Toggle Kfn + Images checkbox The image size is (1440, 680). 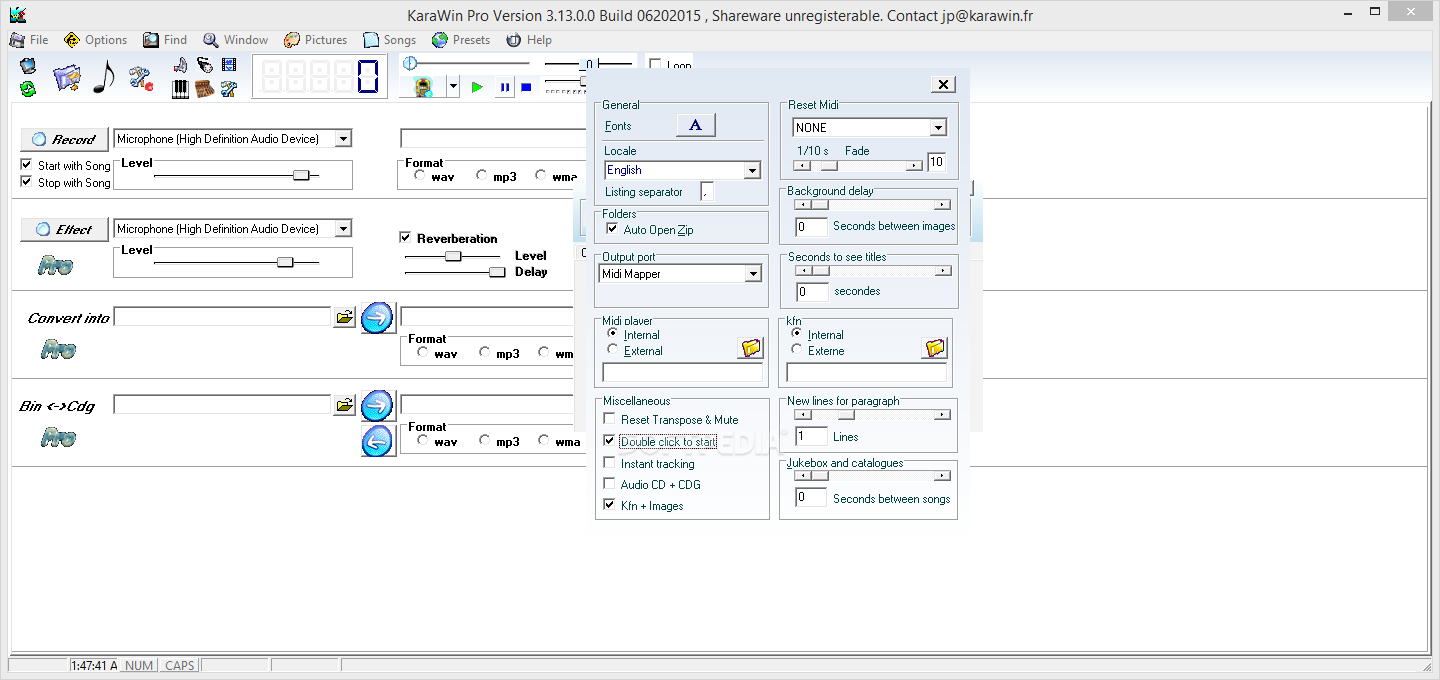tap(610, 505)
